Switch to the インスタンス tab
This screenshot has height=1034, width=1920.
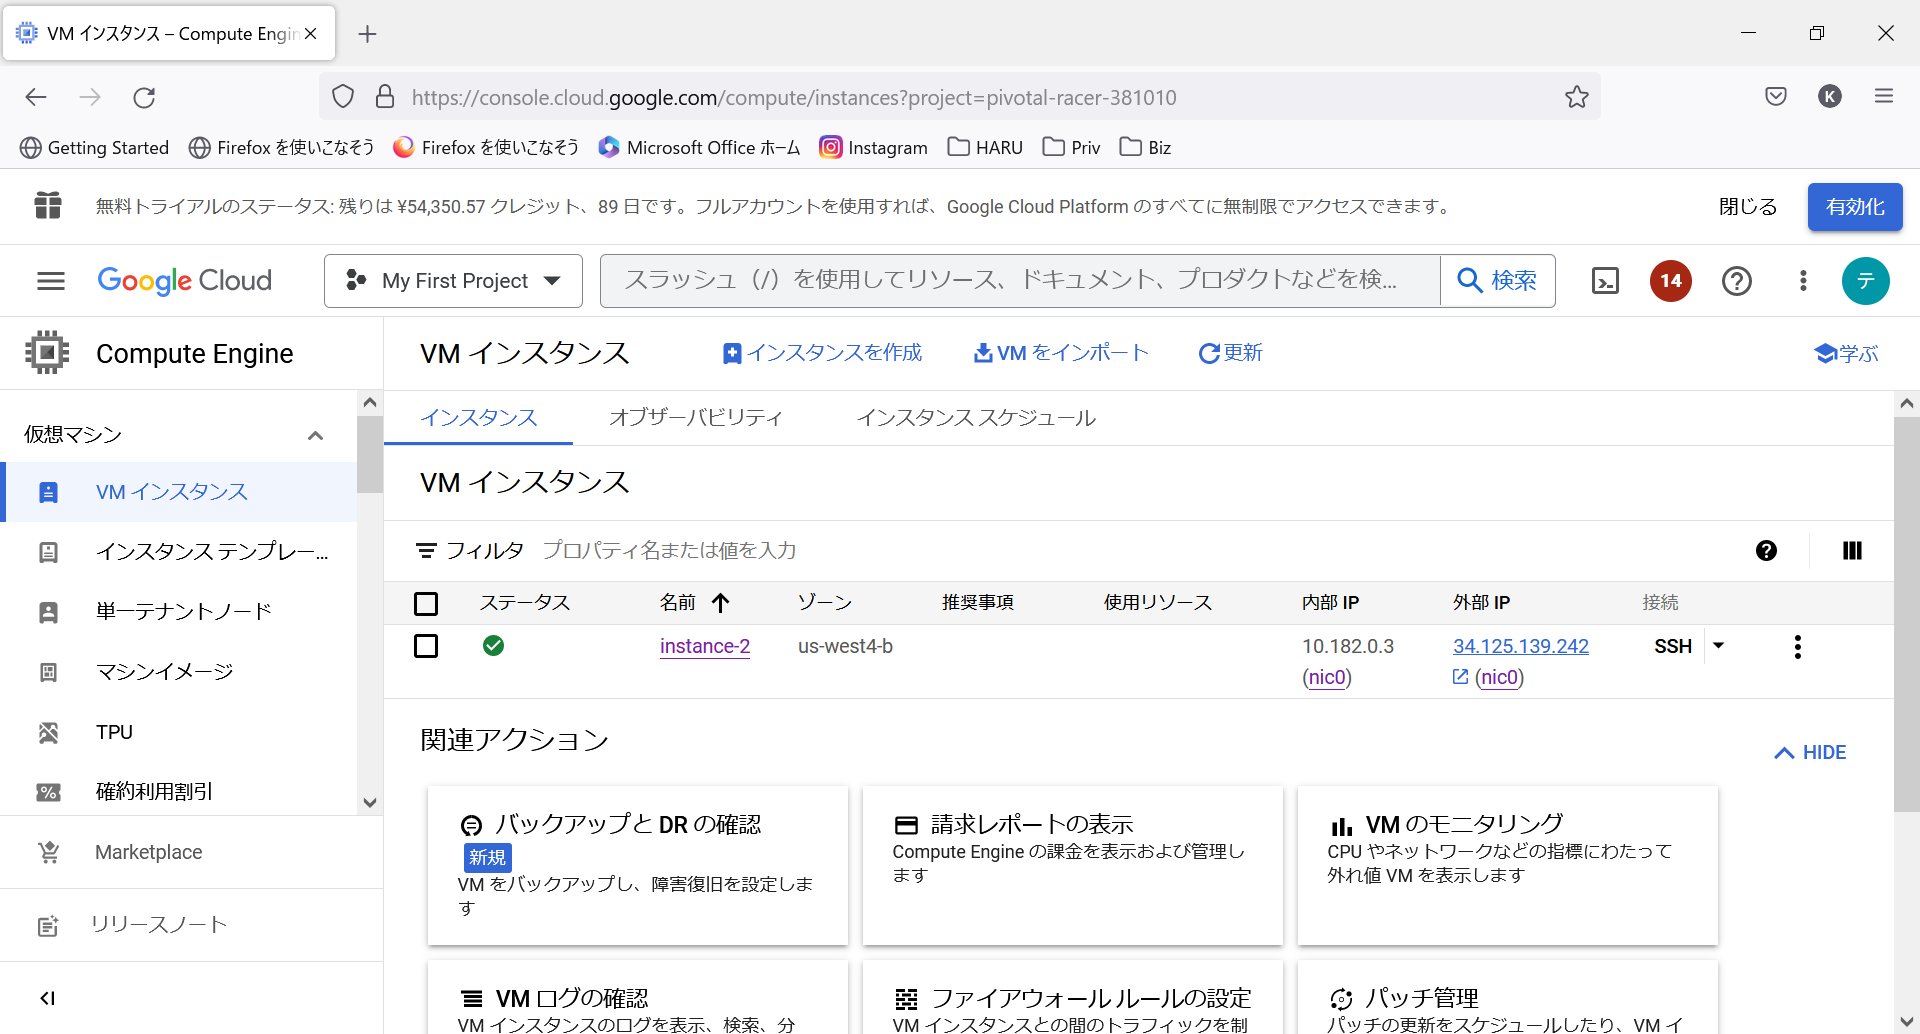click(x=478, y=418)
